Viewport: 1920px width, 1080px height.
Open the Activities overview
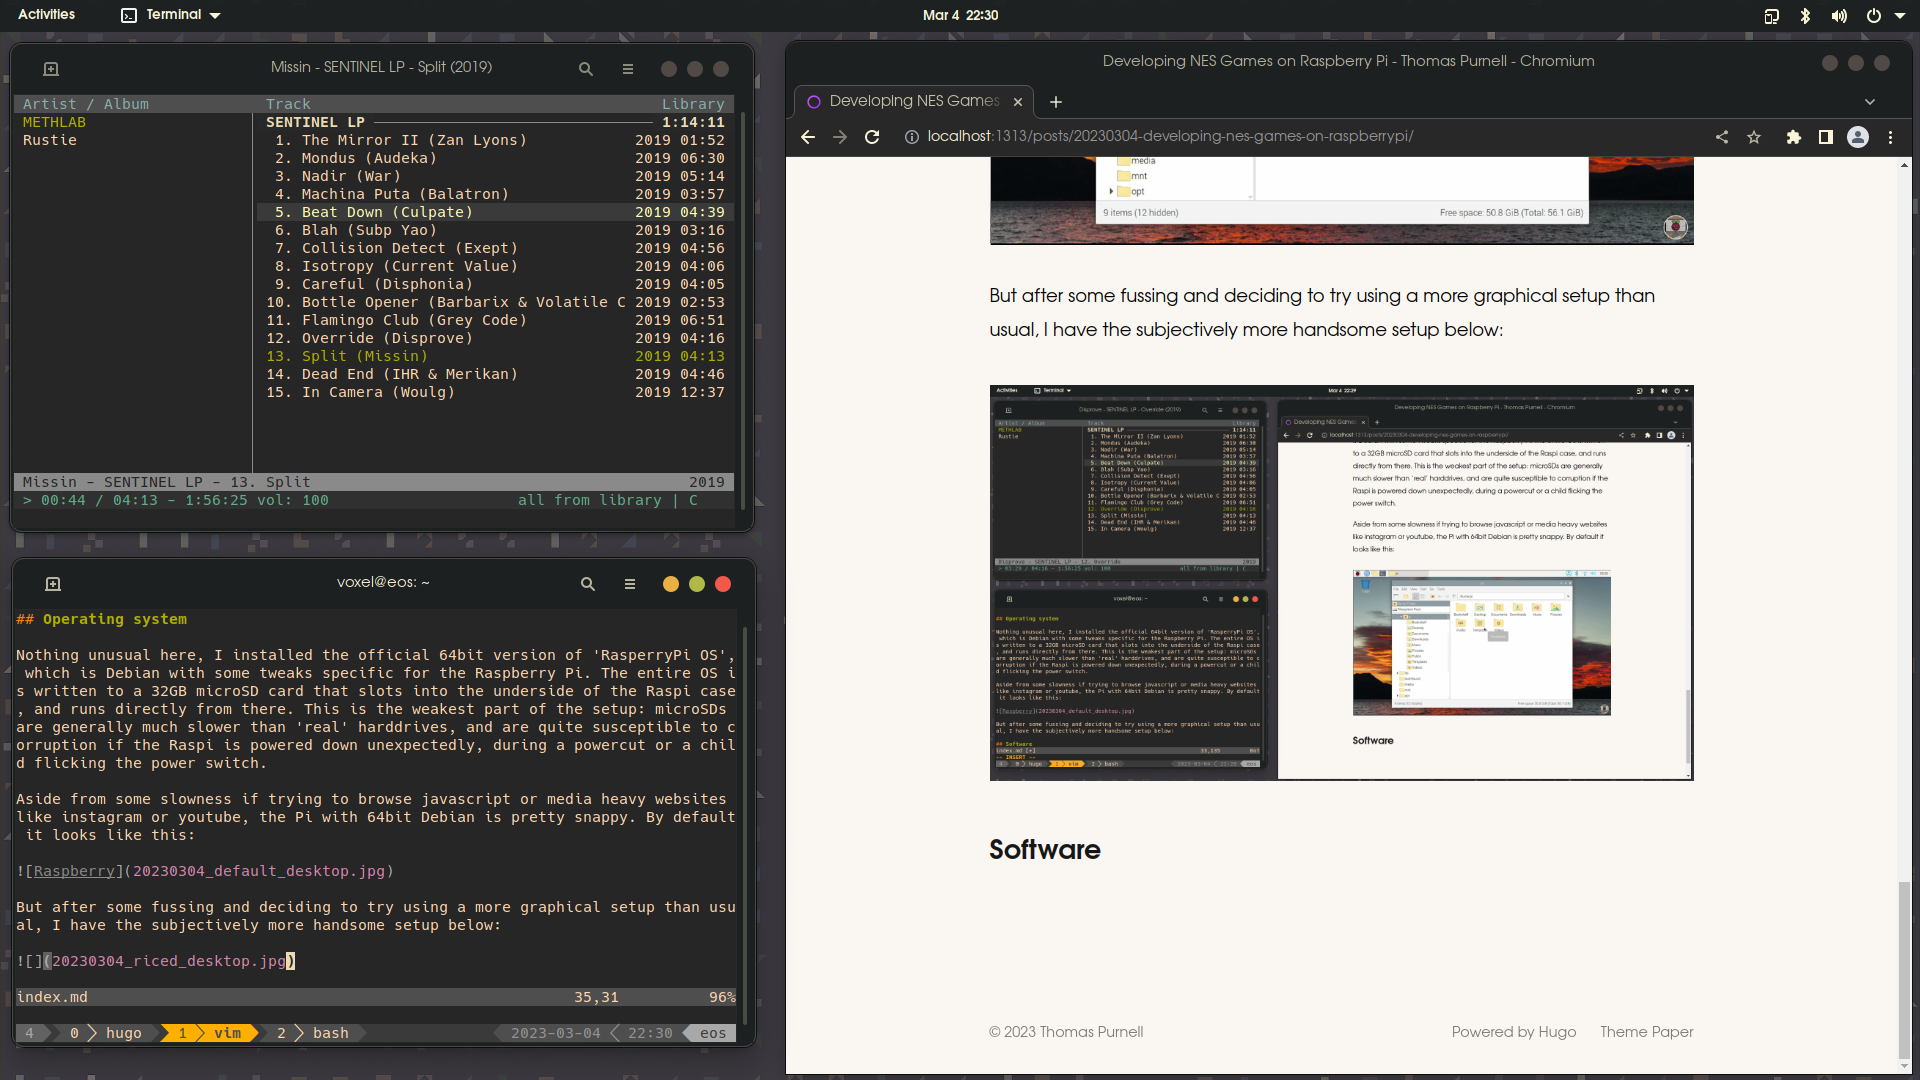[47, 15]
